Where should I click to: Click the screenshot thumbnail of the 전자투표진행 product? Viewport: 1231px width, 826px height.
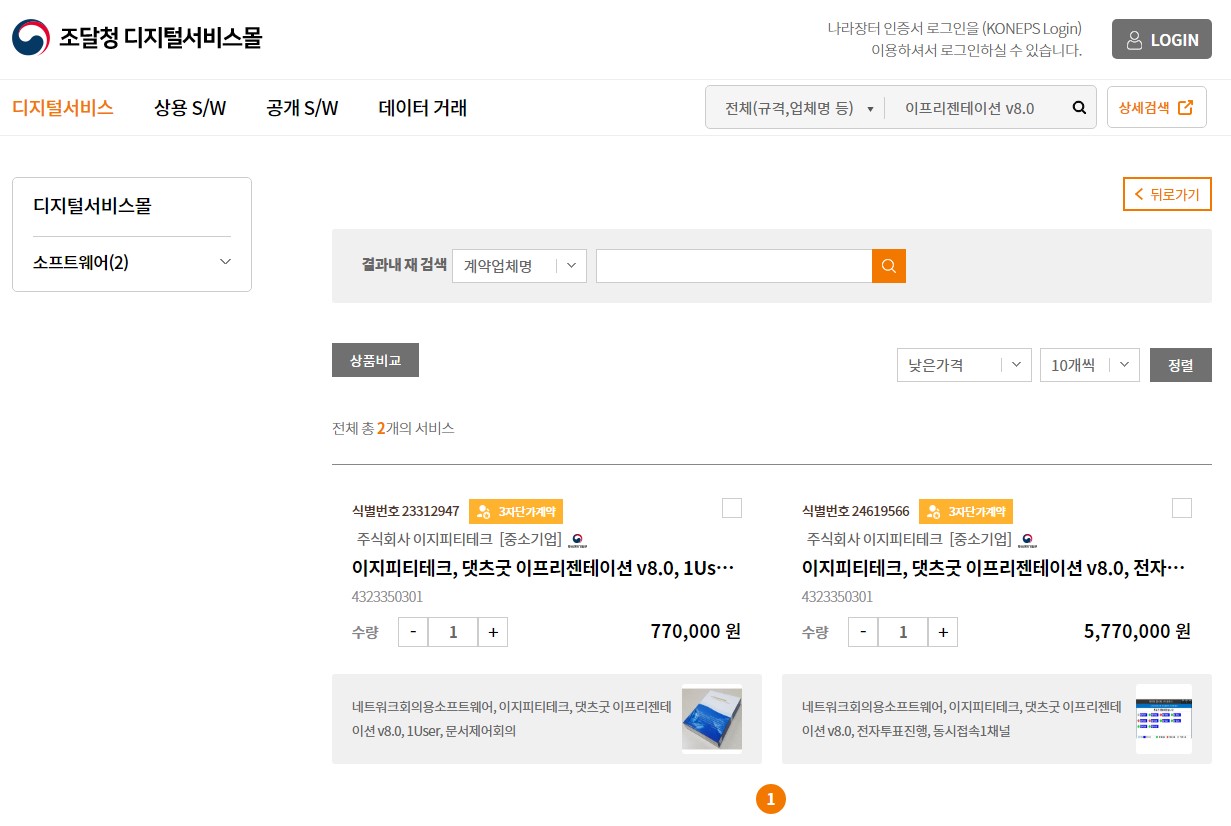click(x=1164, y=719)
